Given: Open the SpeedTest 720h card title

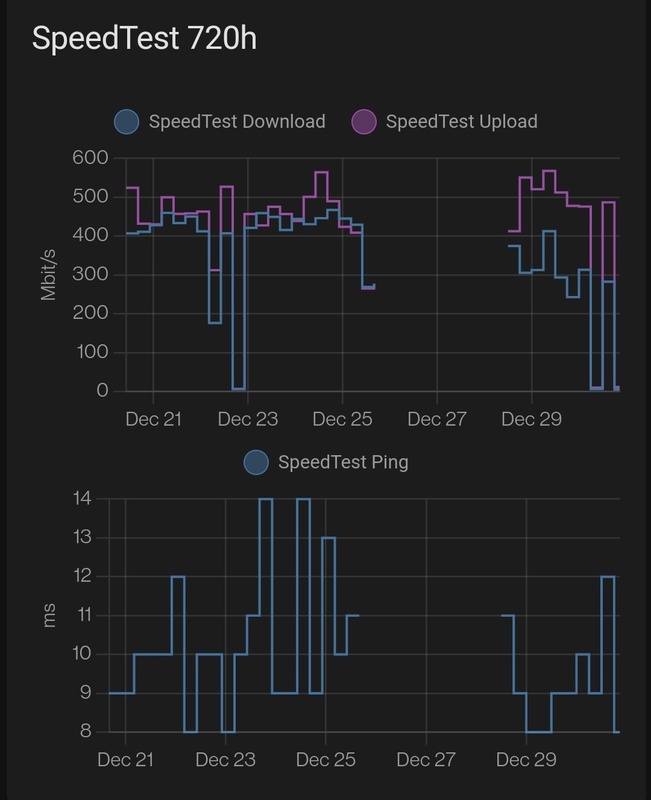Looking at the screenshot, I should coord(145,39).
